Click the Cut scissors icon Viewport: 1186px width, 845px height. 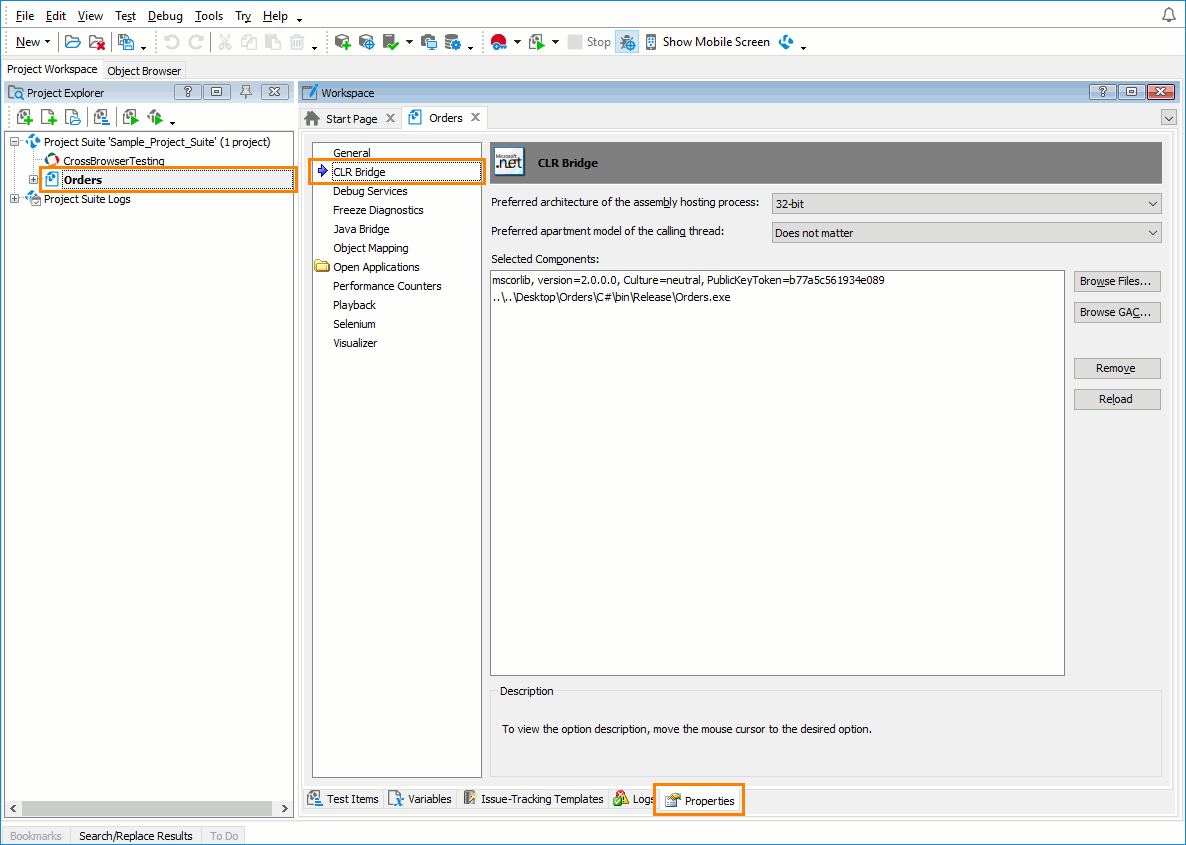pos(225,42)
